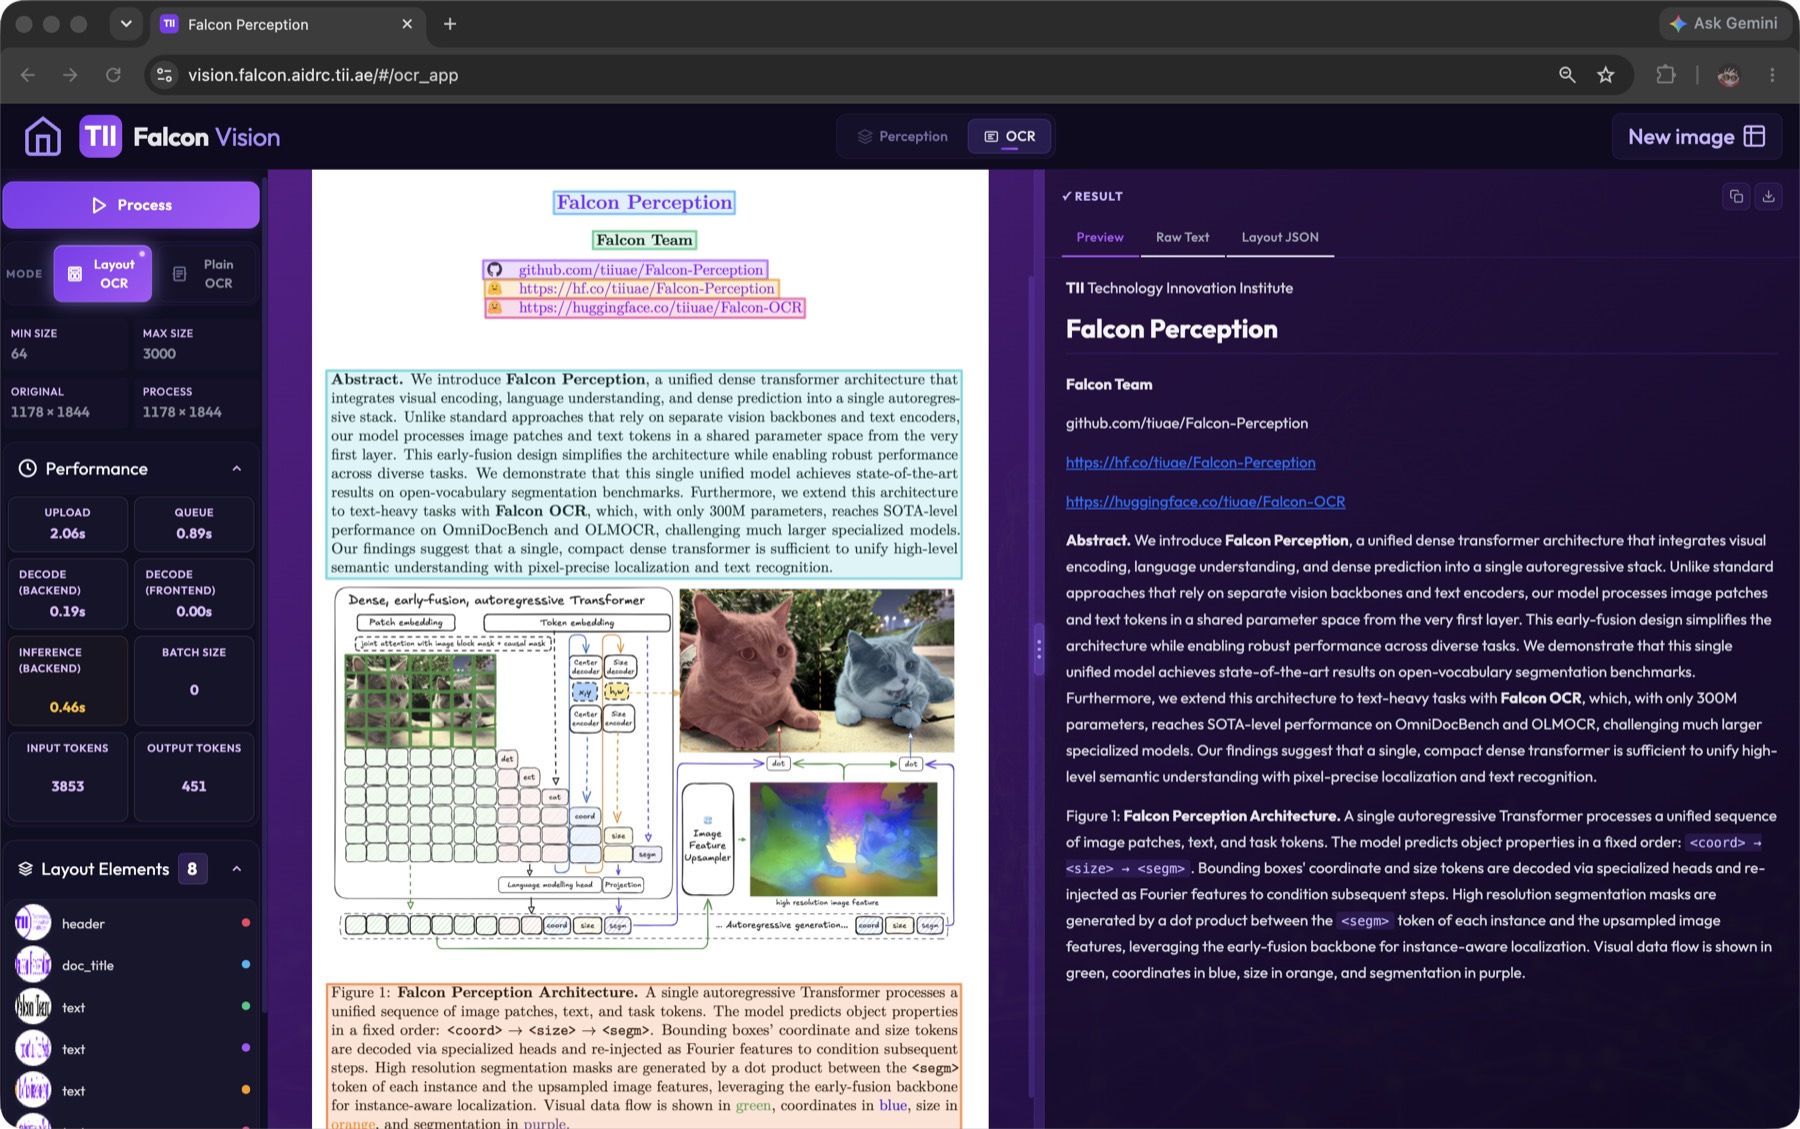Viewport: 1800px width, 1129px height.
Task: Go back in browser history
Action: (x=28, y=75)
